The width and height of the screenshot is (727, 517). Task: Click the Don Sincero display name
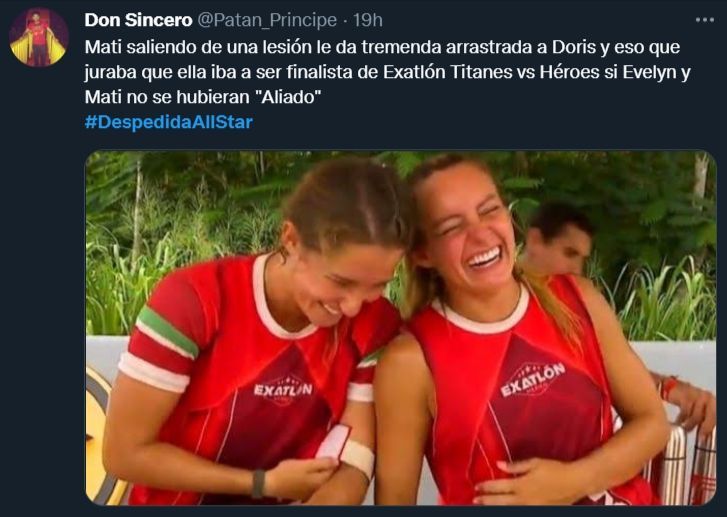tap(138, 20)
